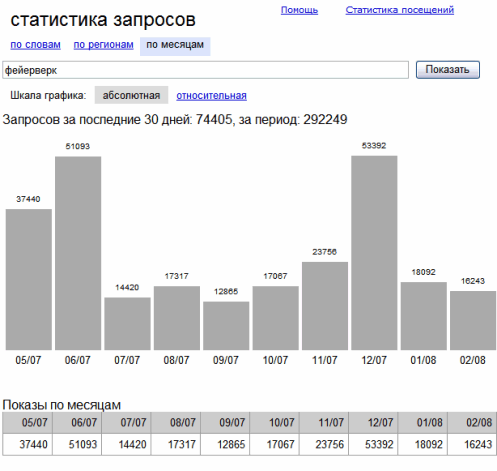This screenshot has height=471, width=497.
Task: Click the tallest 12/07 bar in the chart
Action: (x=374, y=253)
